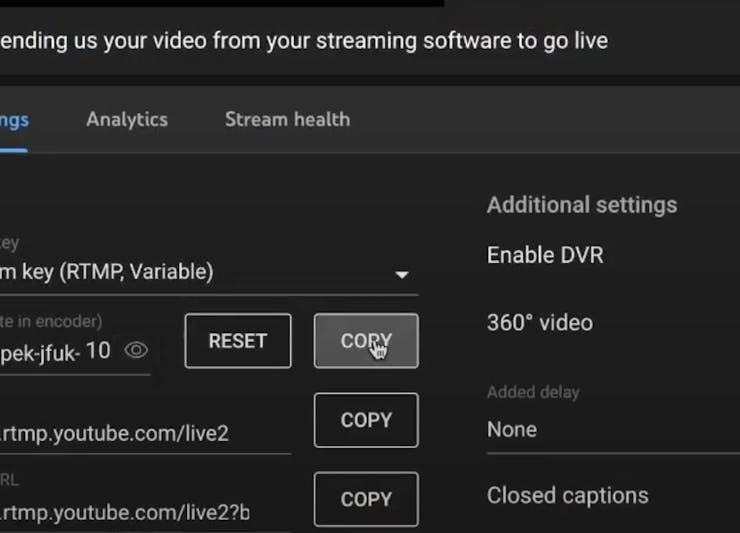Viewport: 740px width, 533px height.
Task: Open the Added delay None dropdown
Action: pyautogui.click(x=613, y=430)
